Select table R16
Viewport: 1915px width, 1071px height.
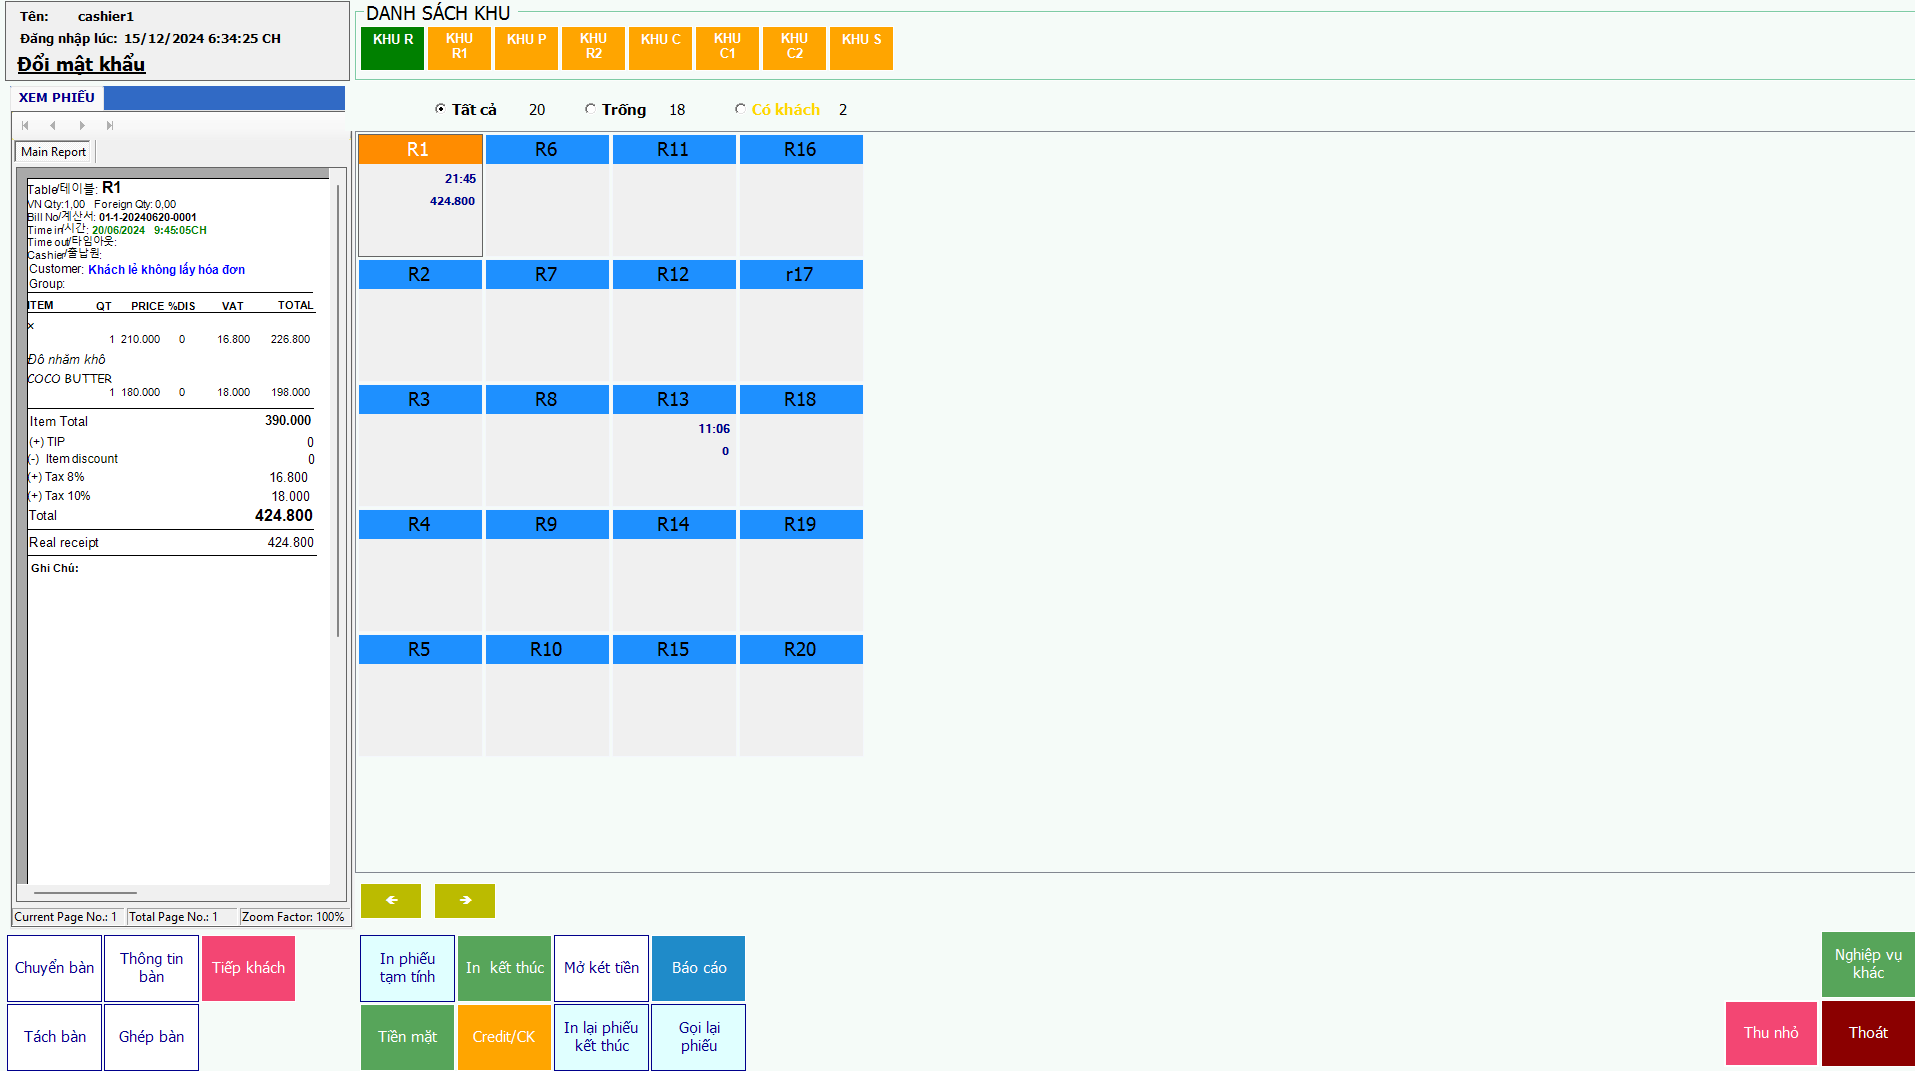coord(801,195)
